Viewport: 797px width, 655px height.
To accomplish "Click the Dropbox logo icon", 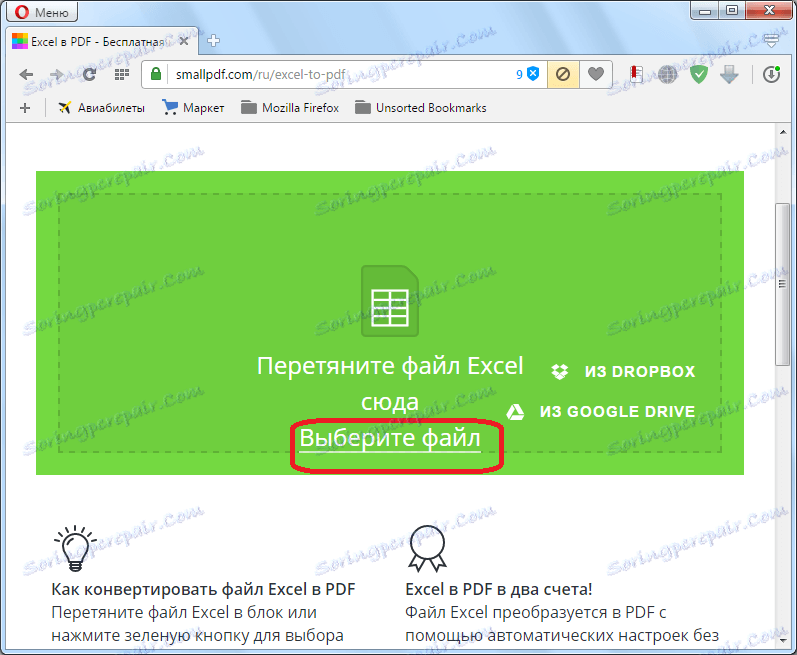I will [x=560, y=371].
